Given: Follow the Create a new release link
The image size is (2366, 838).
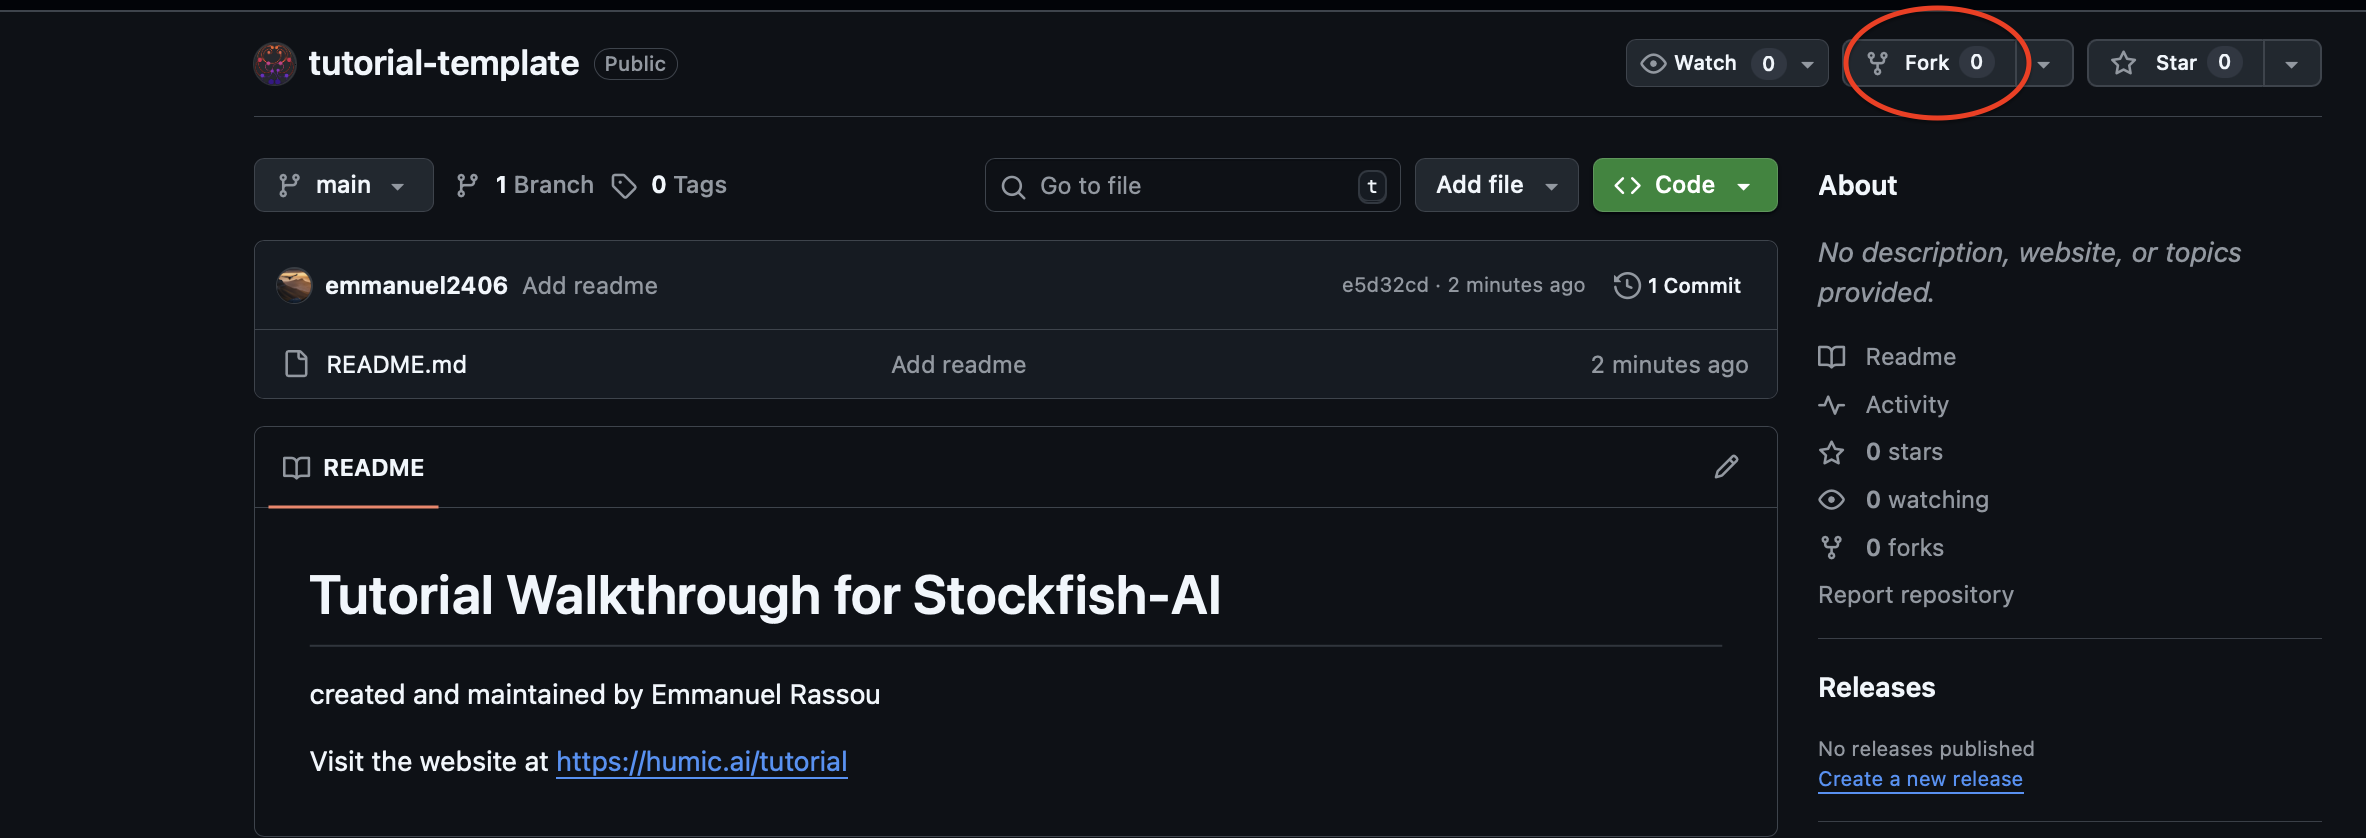Looking at the screenshot, I should (1920, 778).
